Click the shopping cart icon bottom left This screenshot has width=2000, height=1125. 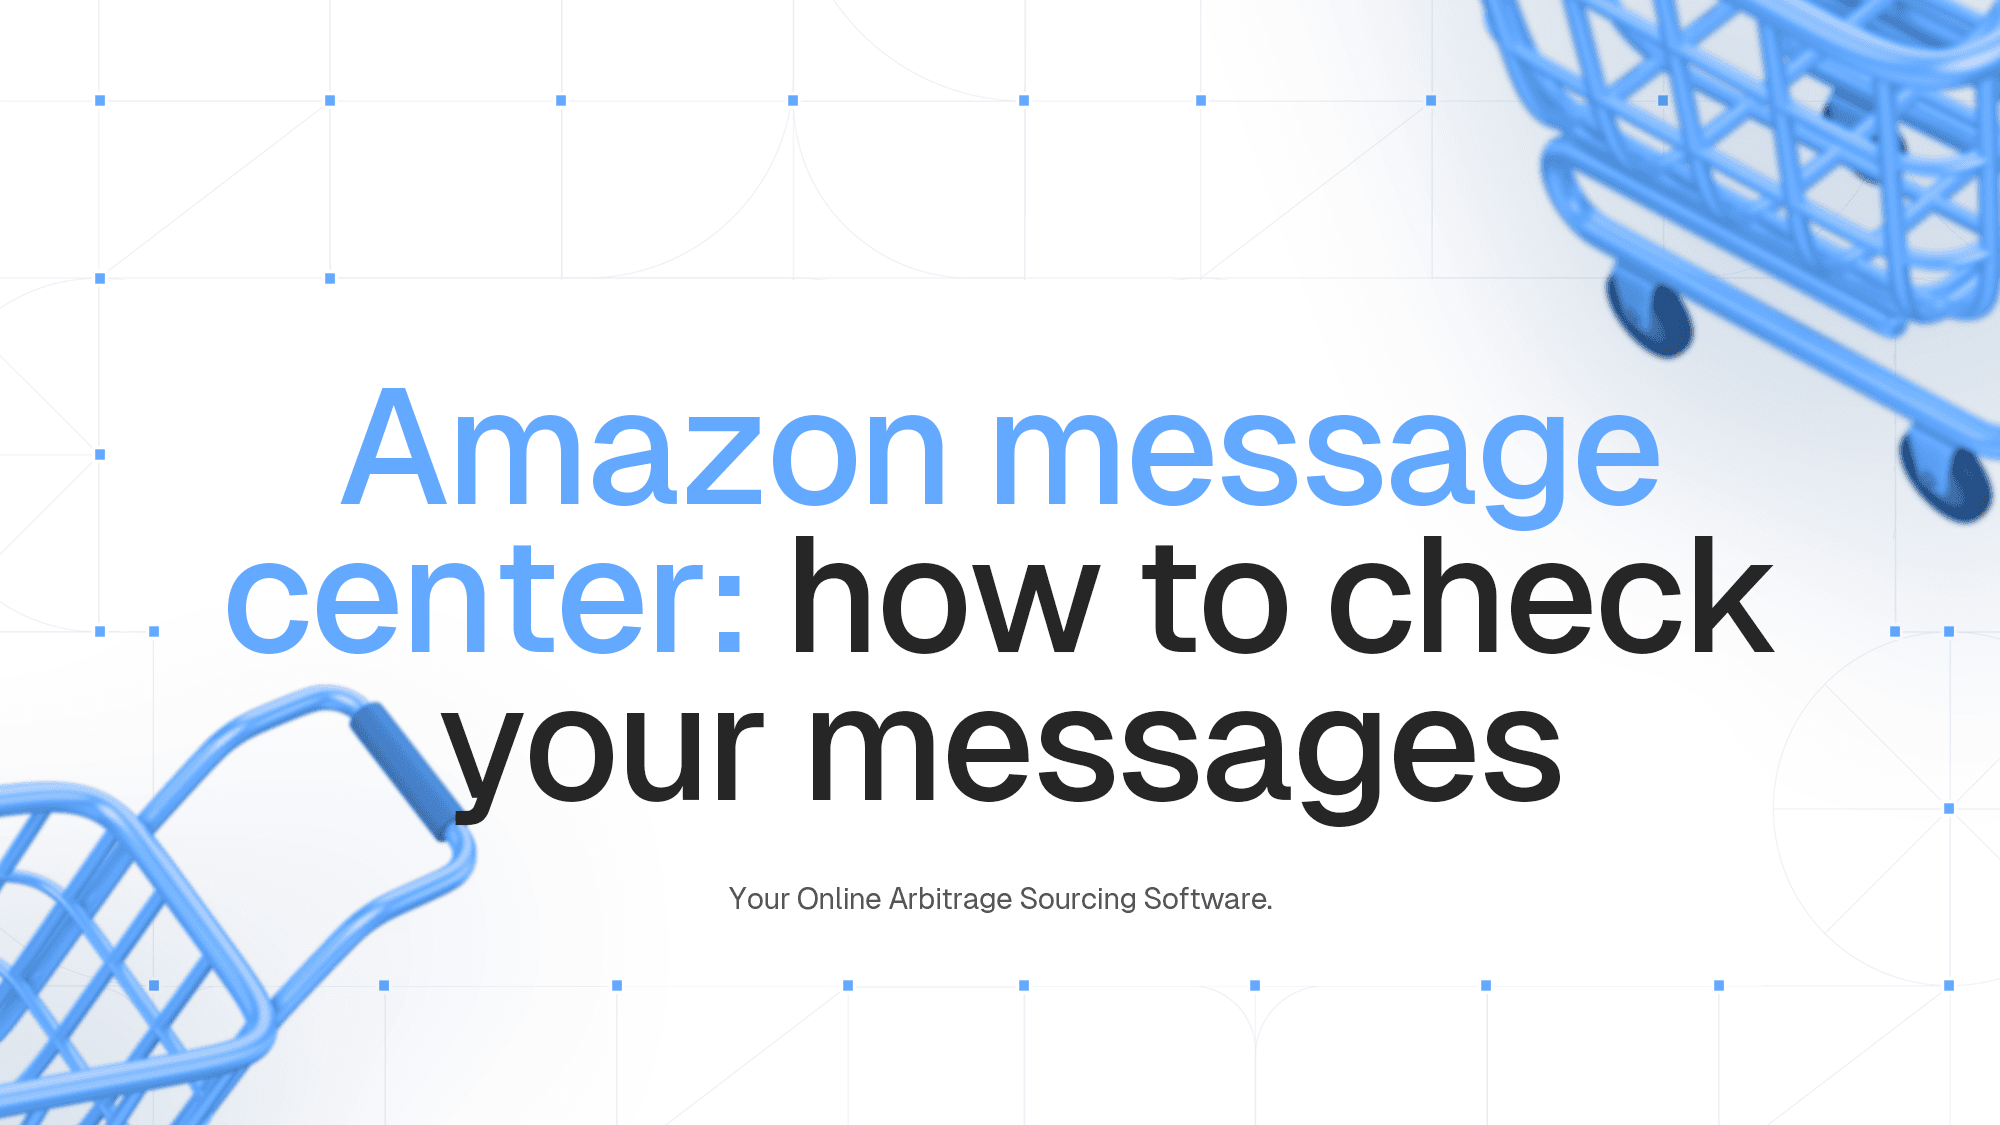click(179, 920)
